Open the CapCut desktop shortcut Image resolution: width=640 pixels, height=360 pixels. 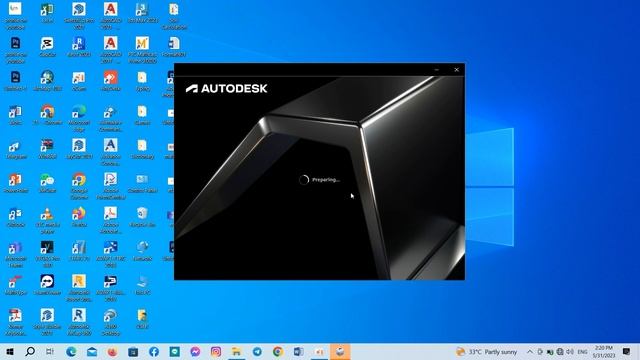click(47, 47)
